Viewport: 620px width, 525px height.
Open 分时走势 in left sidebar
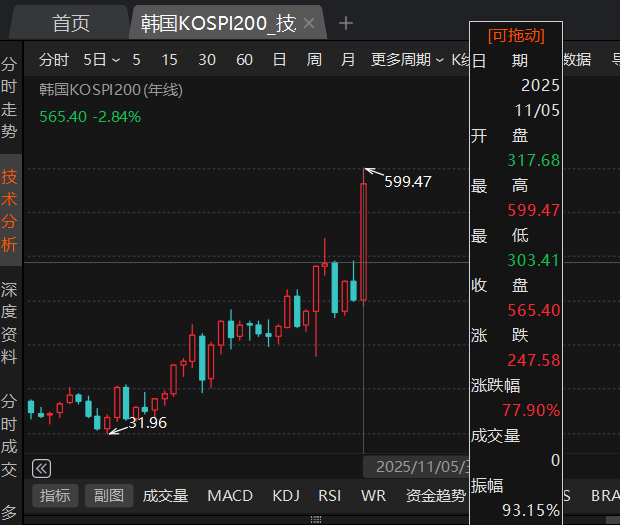[x=9, y=97]
